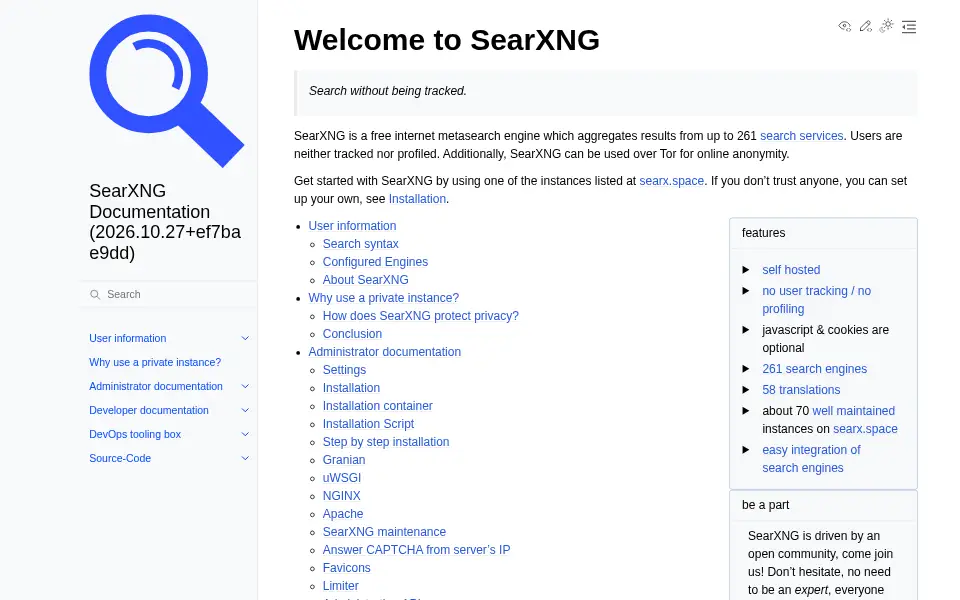
Task: Expand the 'self hosted' disclosure triangle
Action: (746, 270)
